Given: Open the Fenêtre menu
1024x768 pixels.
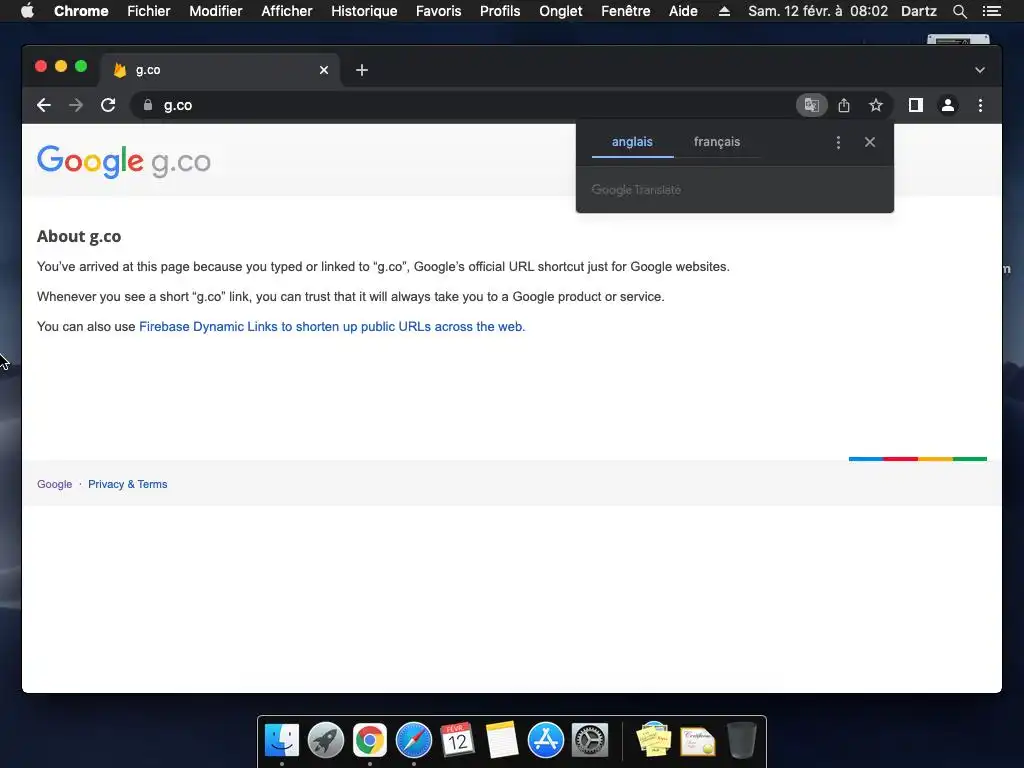Looking at the screenshot, I should coord(625,11).
